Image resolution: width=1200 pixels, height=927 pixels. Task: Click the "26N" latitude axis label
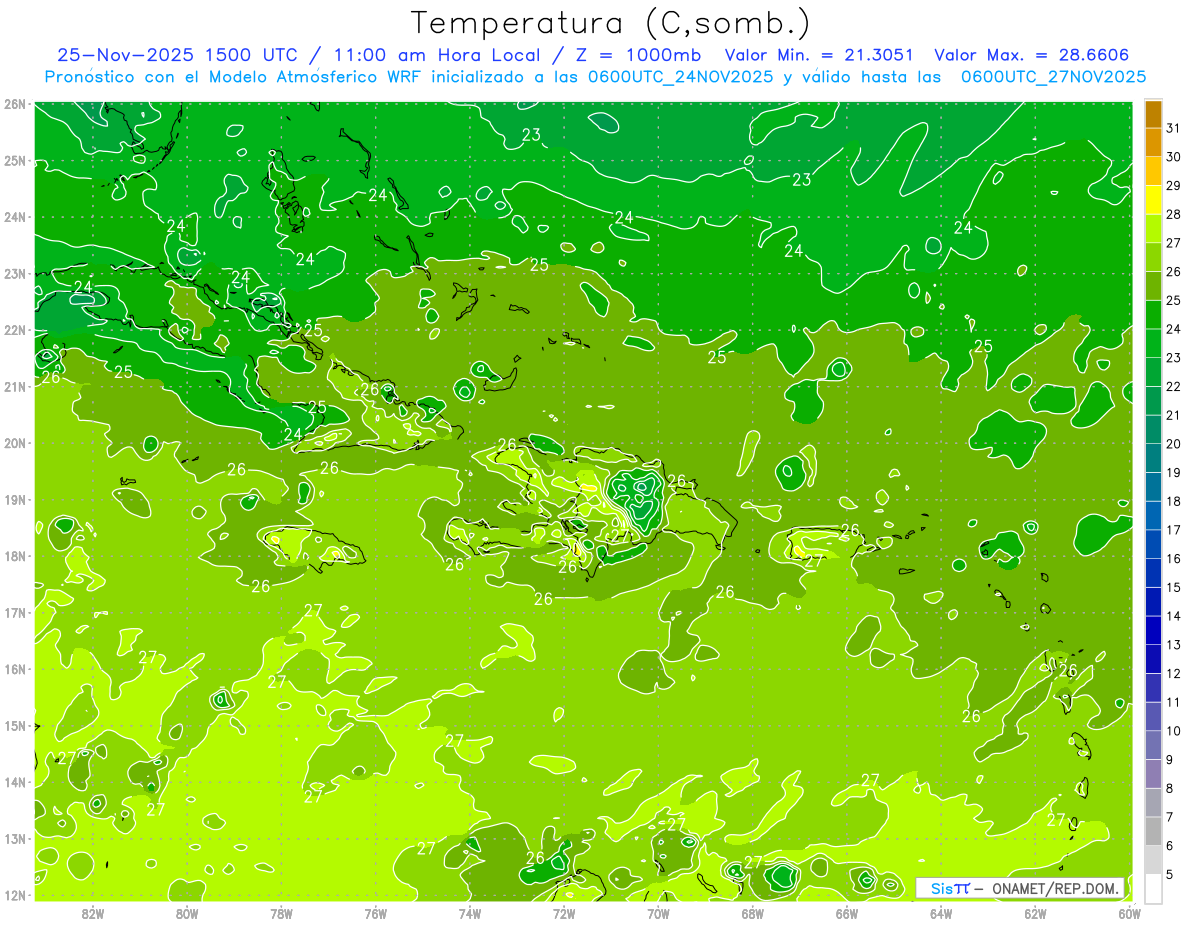pyautogui.click(x=14, y=104)
